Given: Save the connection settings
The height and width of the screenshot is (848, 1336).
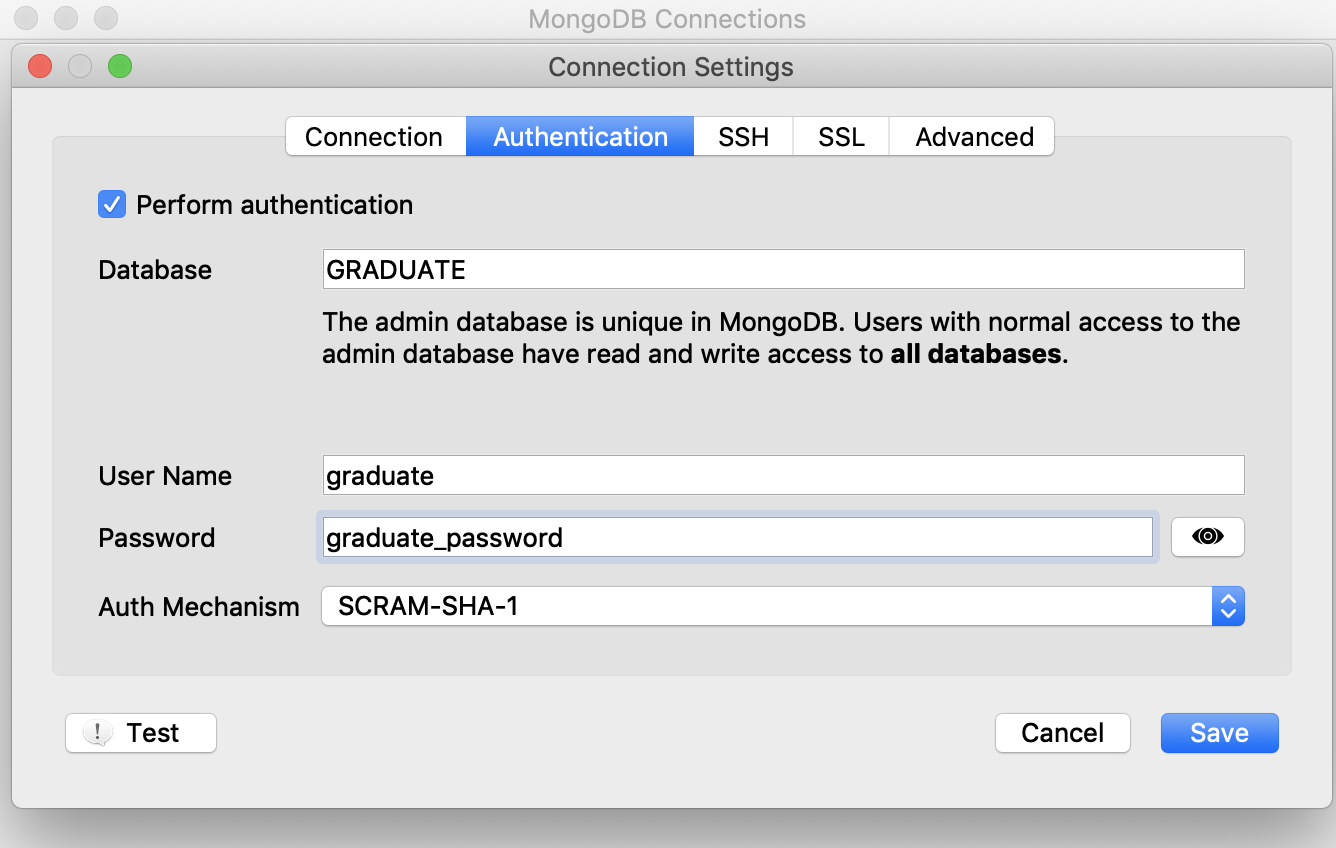Looking at the screenshot, I should (x=1219, y=733).
